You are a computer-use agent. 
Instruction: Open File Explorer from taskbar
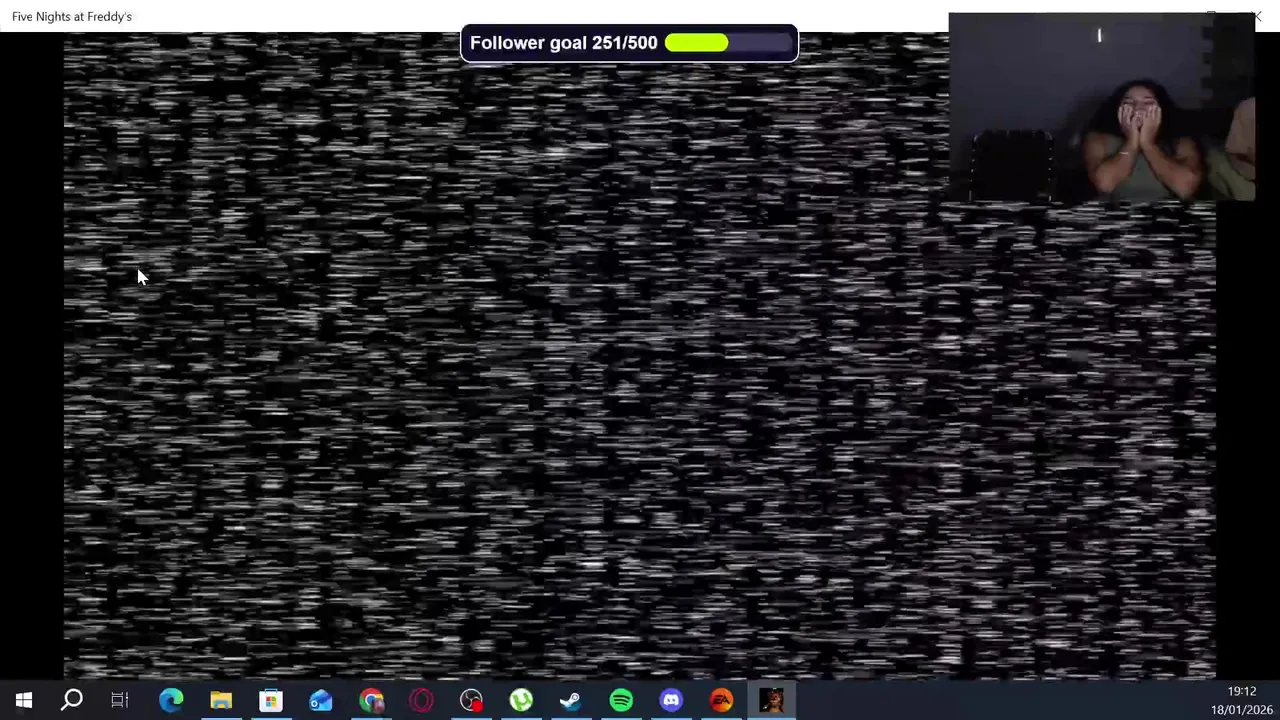[221, 700]
